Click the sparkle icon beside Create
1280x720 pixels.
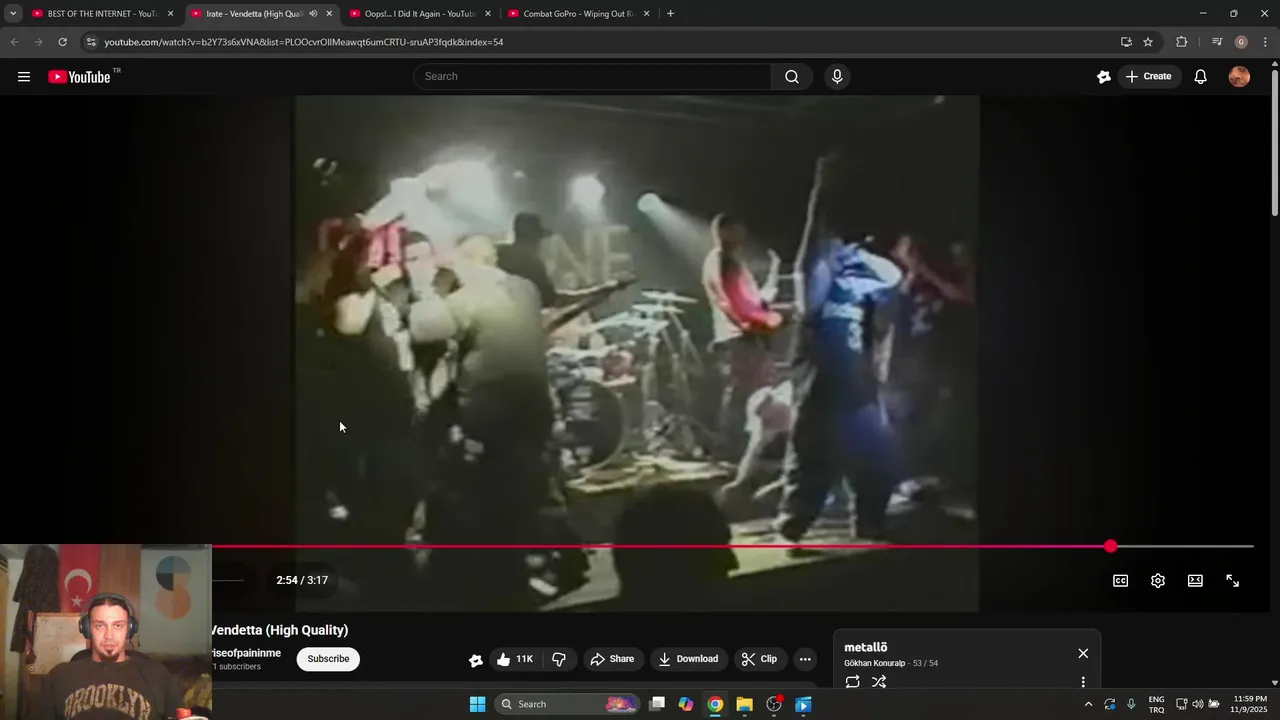(1104, 77)
